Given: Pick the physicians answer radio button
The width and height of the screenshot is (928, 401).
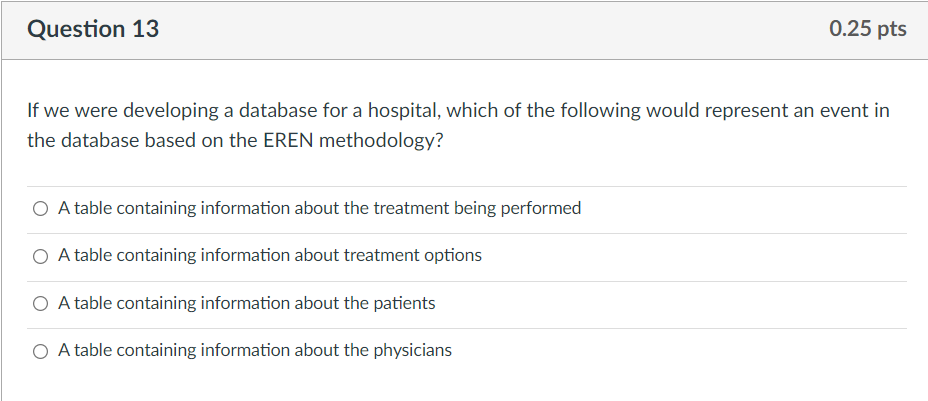Looking at the screenshot, I should pos(40,351).
